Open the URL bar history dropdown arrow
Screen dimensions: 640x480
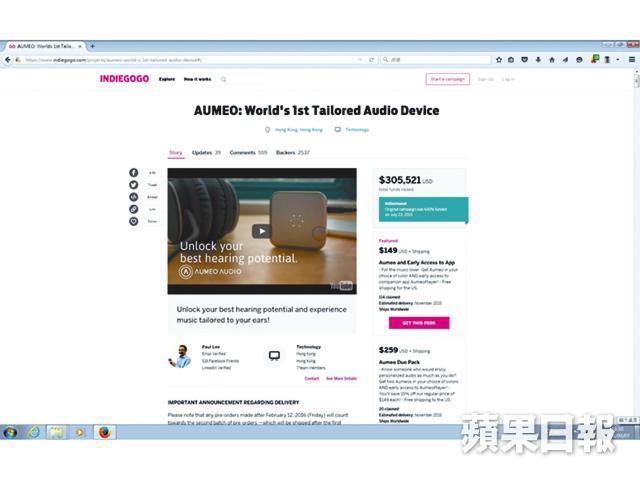(360, 60)
